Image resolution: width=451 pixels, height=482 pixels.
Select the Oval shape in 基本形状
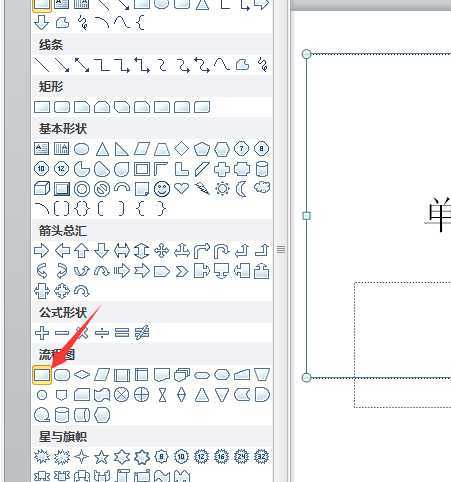point(82,149)
